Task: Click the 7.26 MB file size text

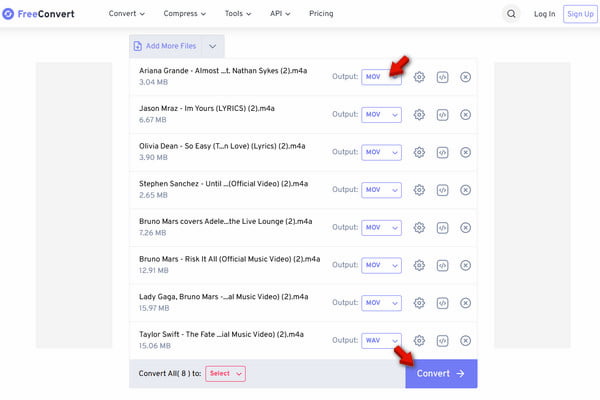Action: [x=152, y=233]
